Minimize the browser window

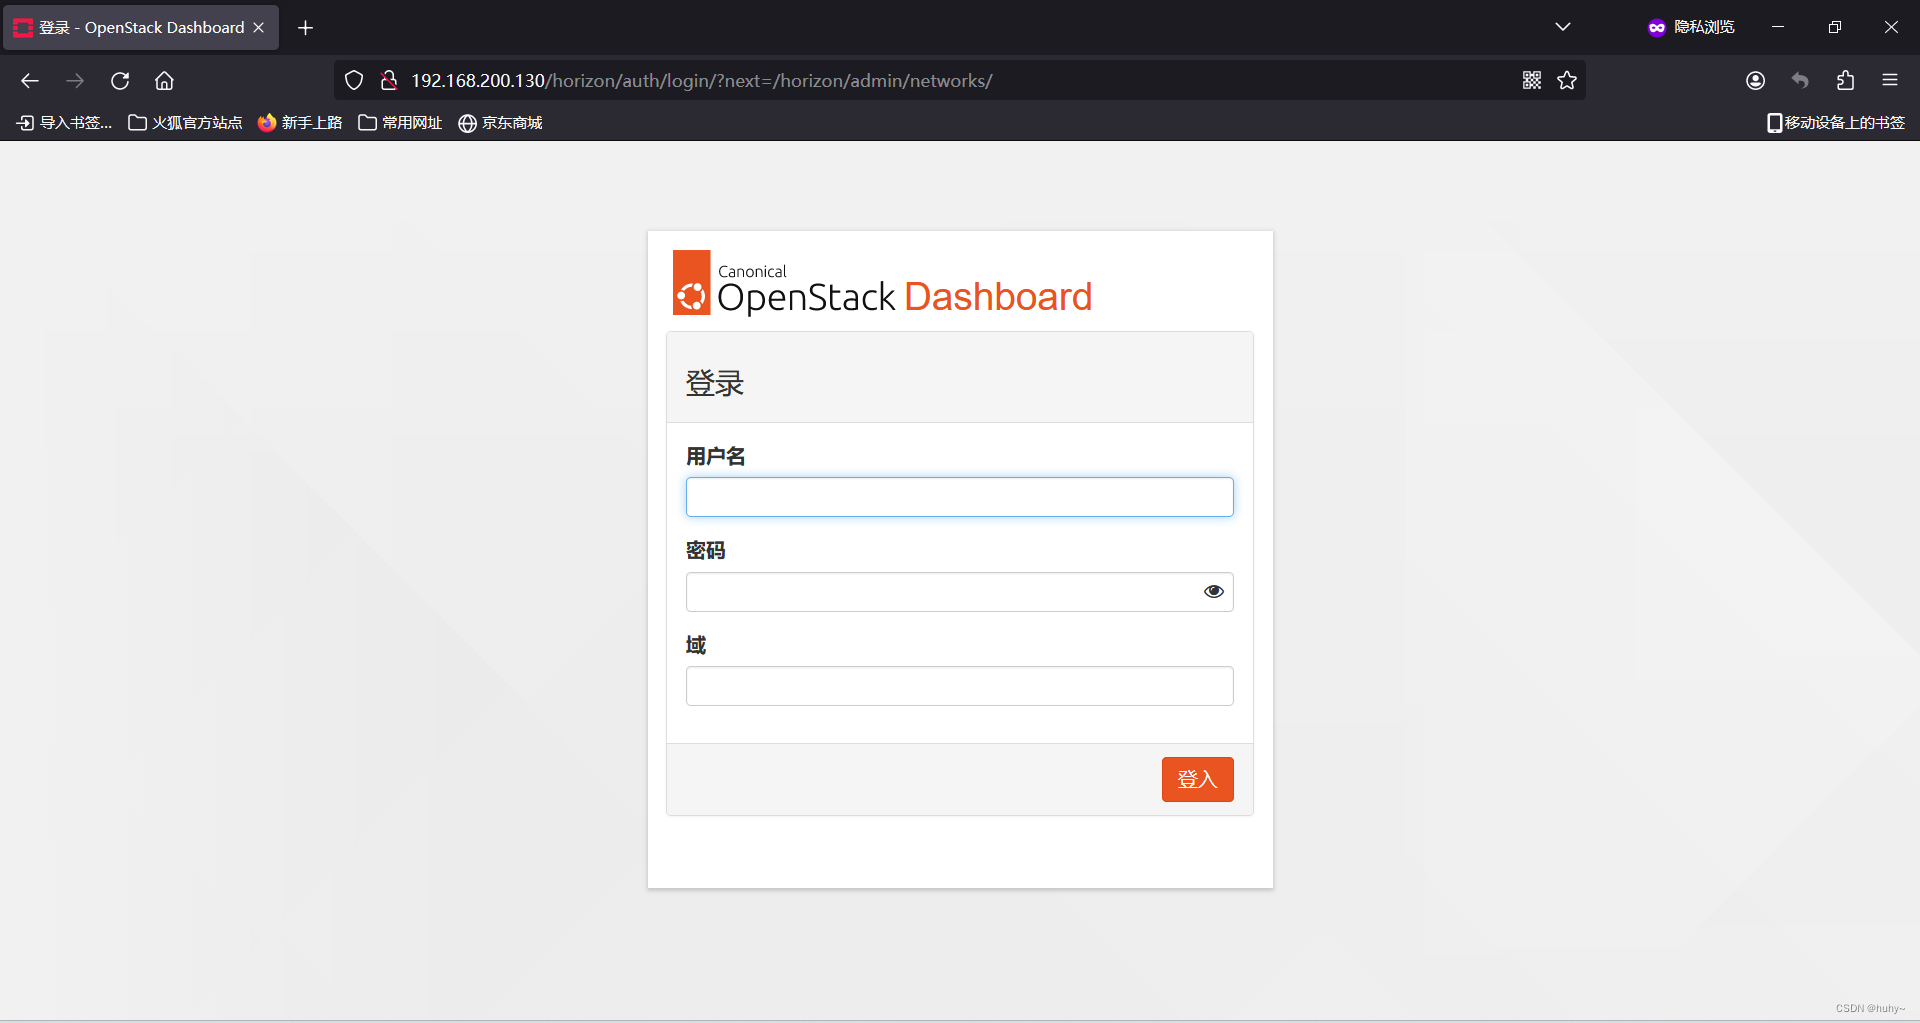pos(1778,27)
